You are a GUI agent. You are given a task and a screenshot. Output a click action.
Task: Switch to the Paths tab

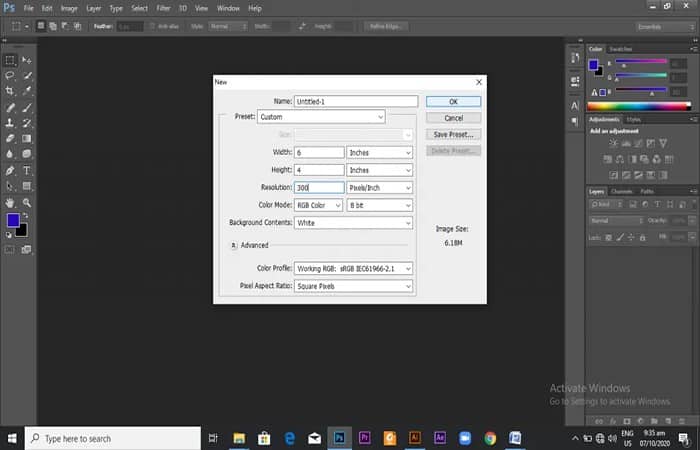point(647,192)
